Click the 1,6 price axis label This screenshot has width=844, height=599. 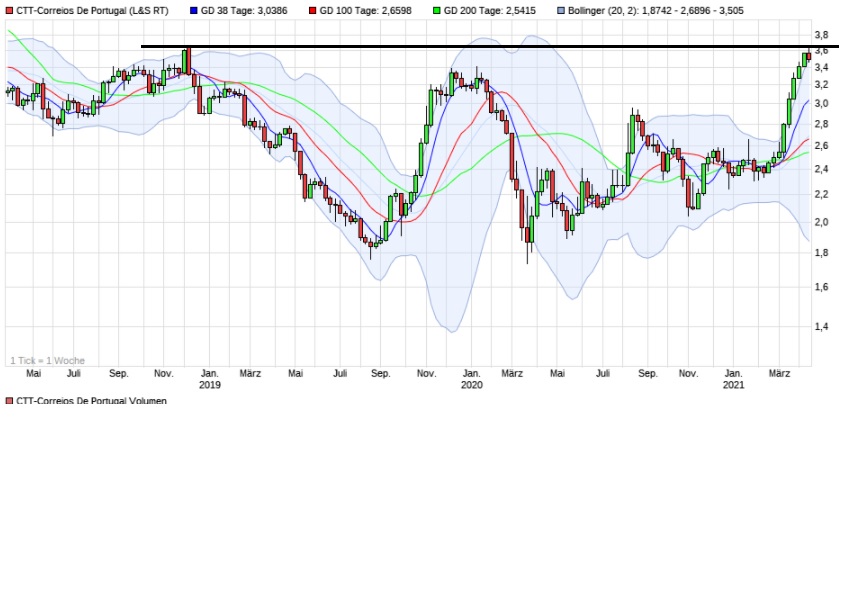[x=821, y=287]
